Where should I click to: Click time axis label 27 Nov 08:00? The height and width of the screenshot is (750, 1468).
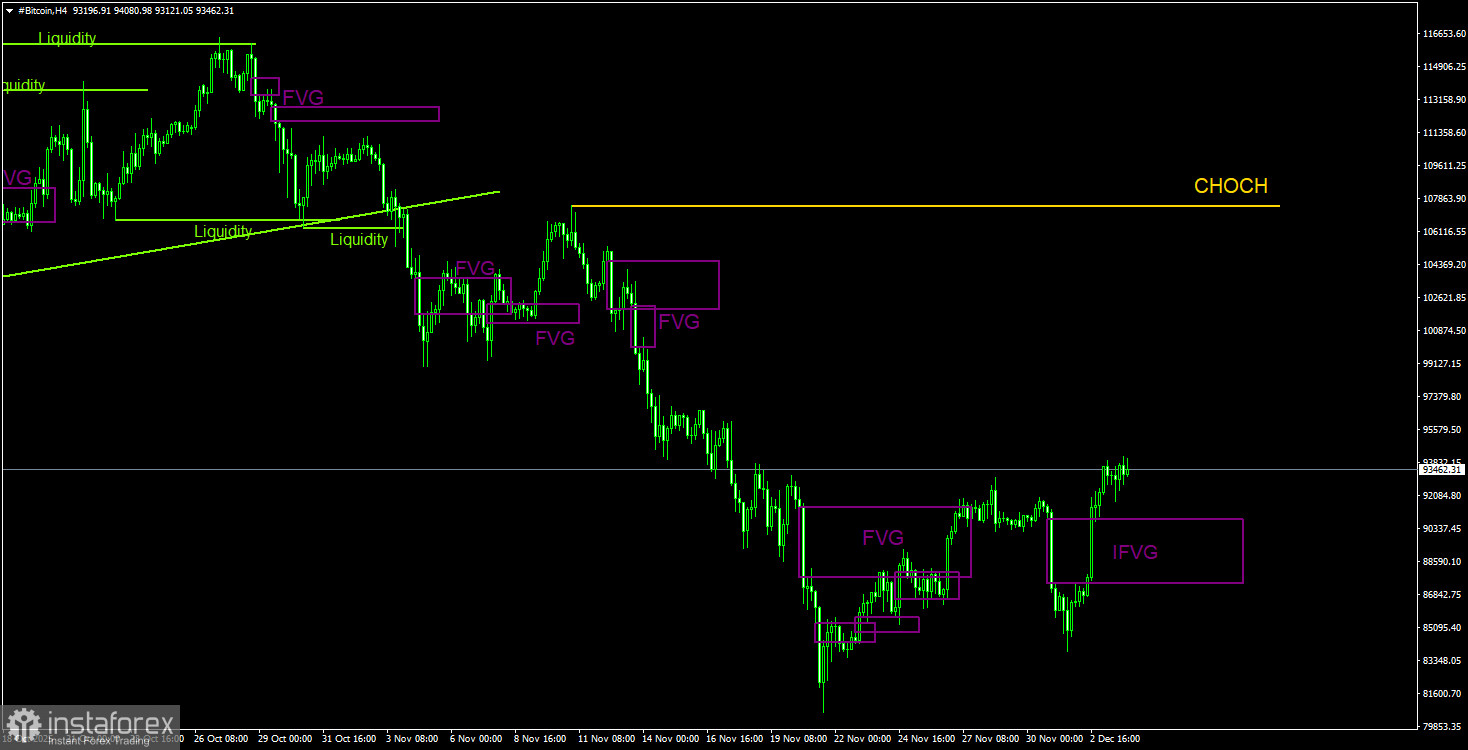point(989,739)
